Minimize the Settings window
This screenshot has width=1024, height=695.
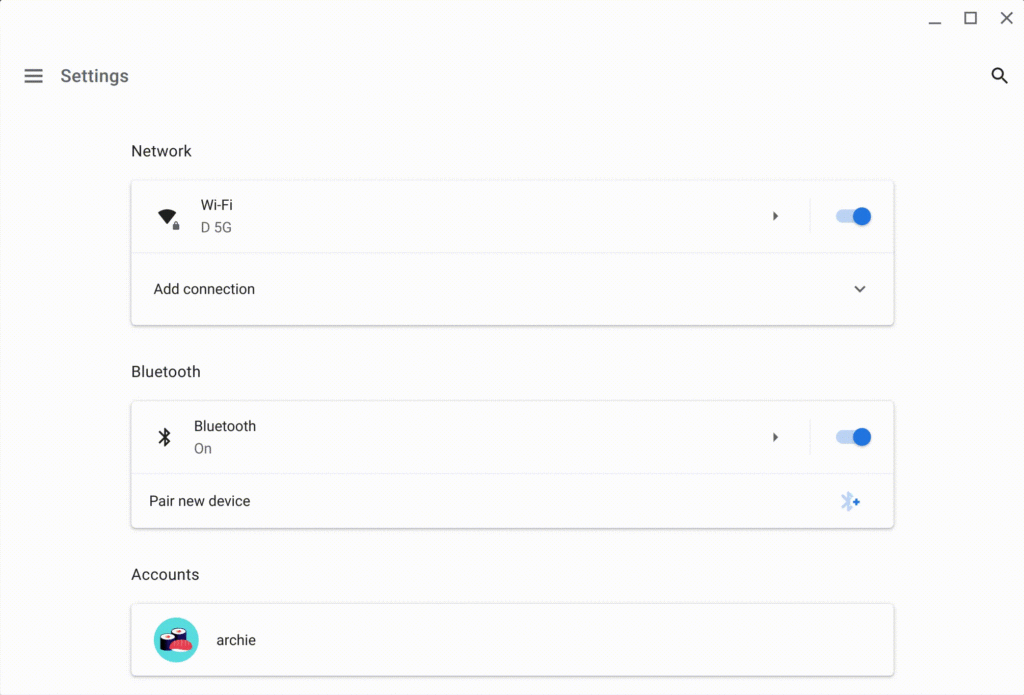[x=935, y=19]
